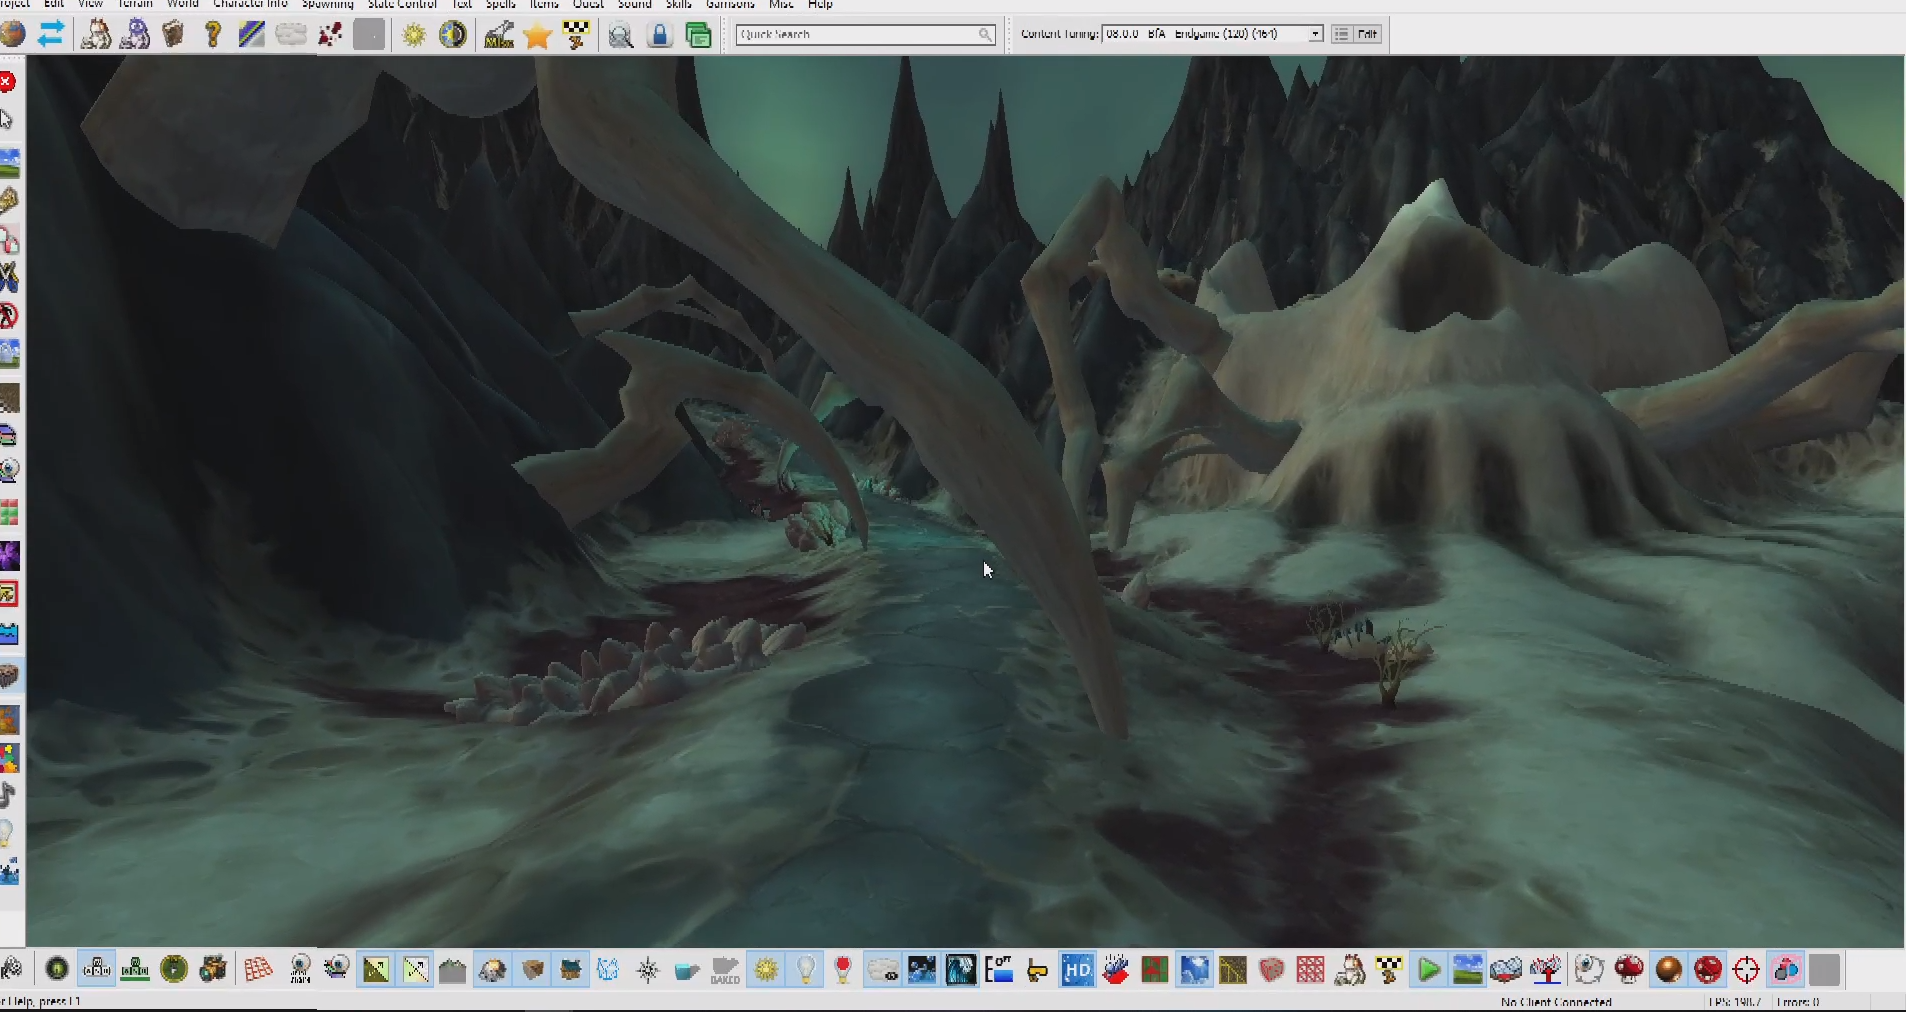
Task: Toggle the green play arrow button
Action: pos(1429,969)
